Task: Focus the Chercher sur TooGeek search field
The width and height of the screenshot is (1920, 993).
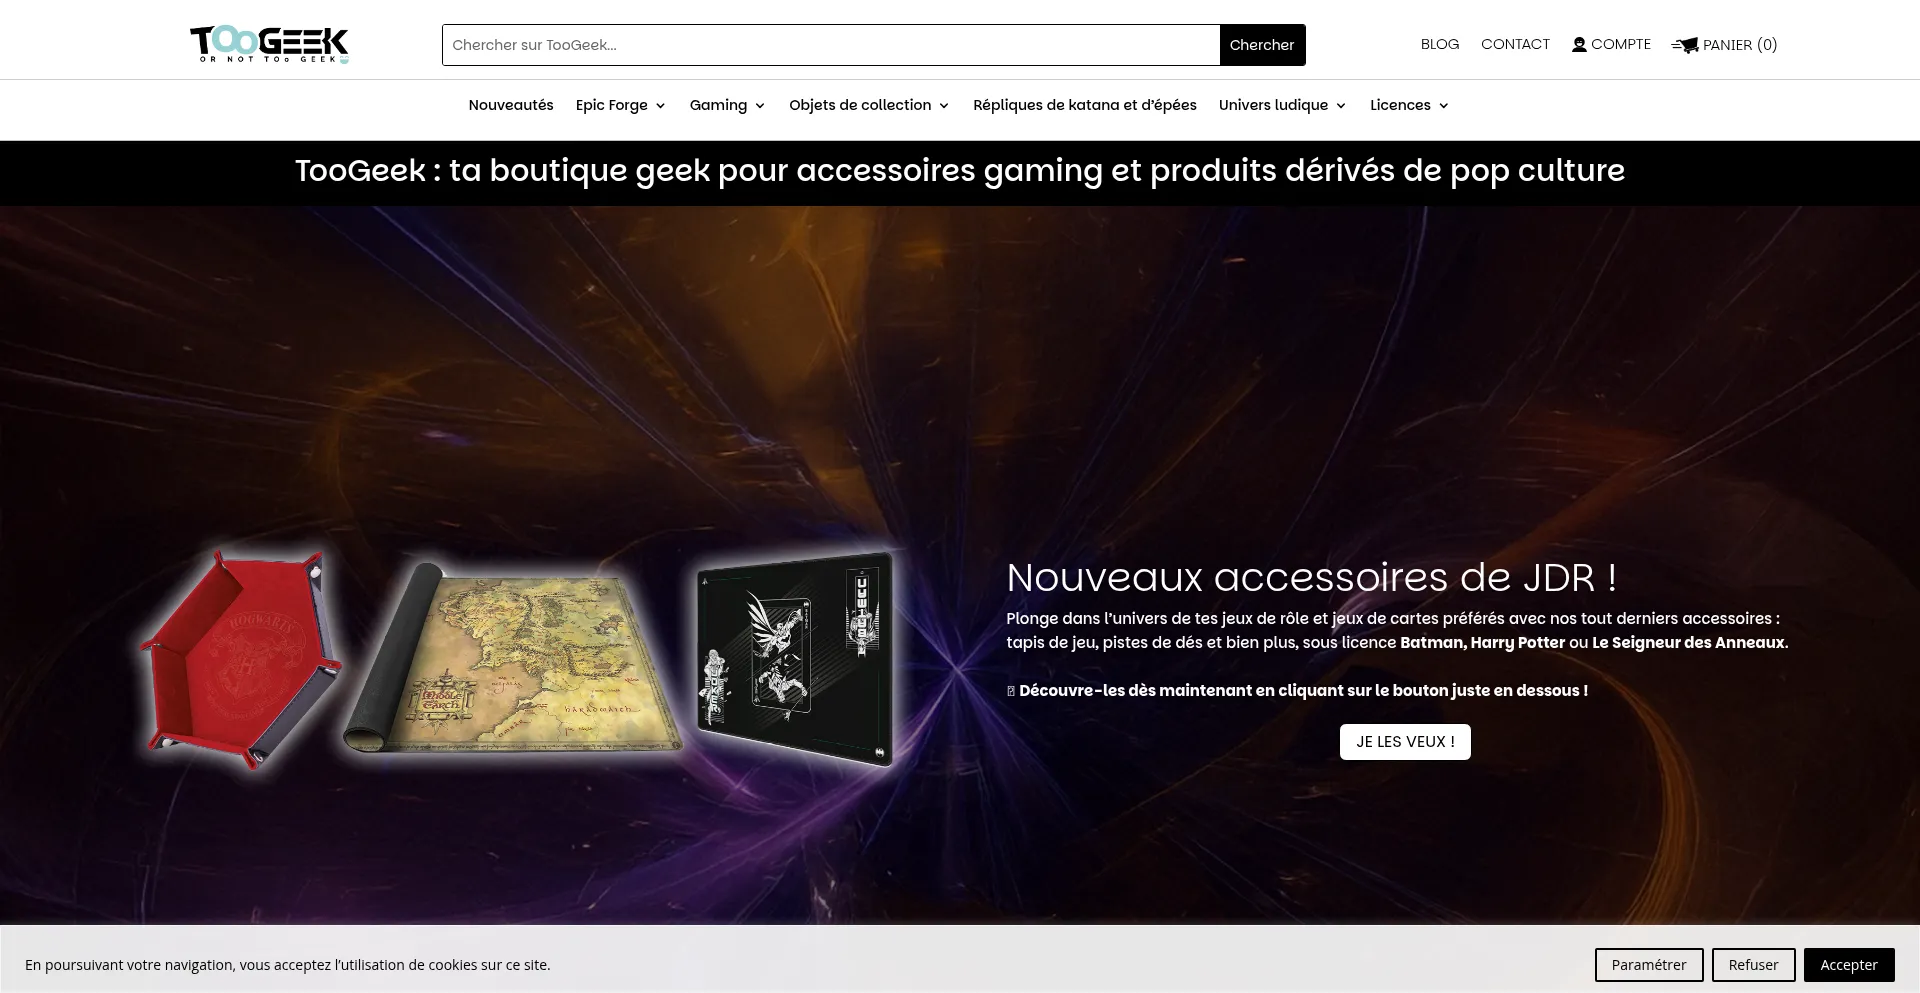Action: point(831,45)
